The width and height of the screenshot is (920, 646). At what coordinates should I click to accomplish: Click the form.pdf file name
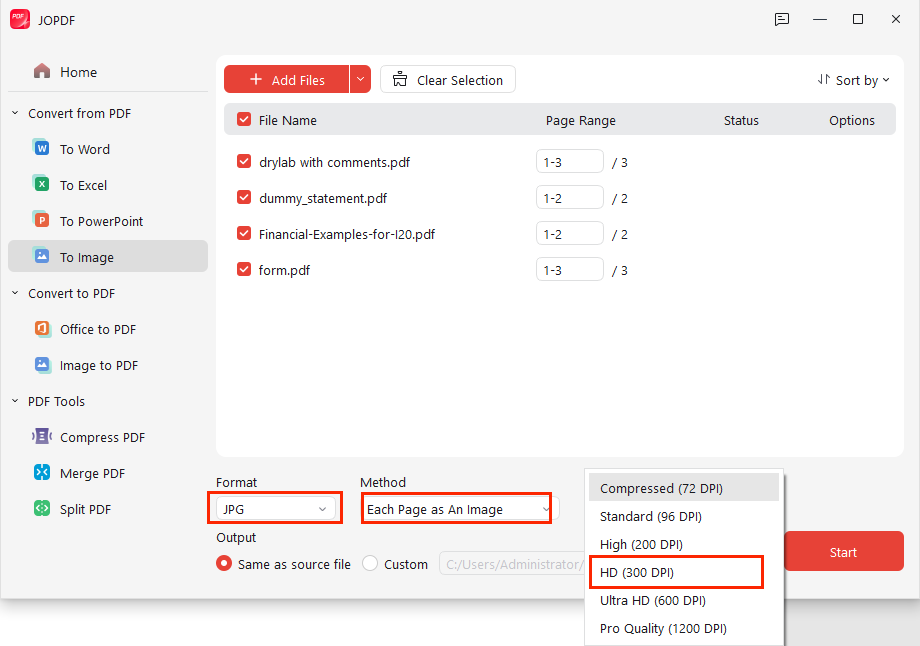point(284,270)
